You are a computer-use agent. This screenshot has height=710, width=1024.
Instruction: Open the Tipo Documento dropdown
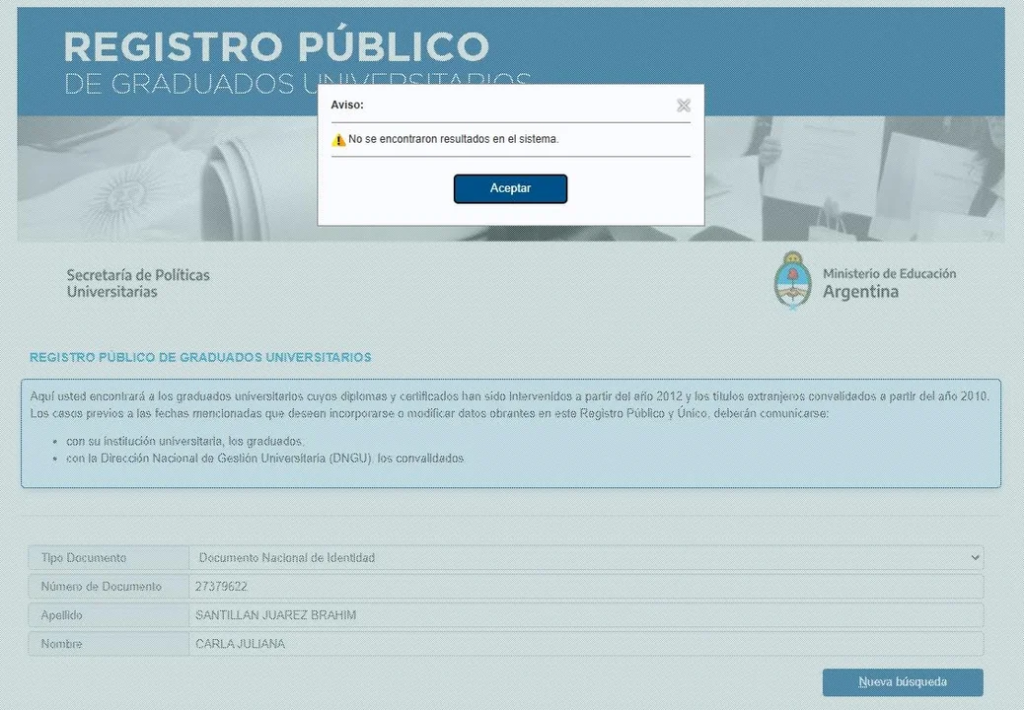(585, 558)
